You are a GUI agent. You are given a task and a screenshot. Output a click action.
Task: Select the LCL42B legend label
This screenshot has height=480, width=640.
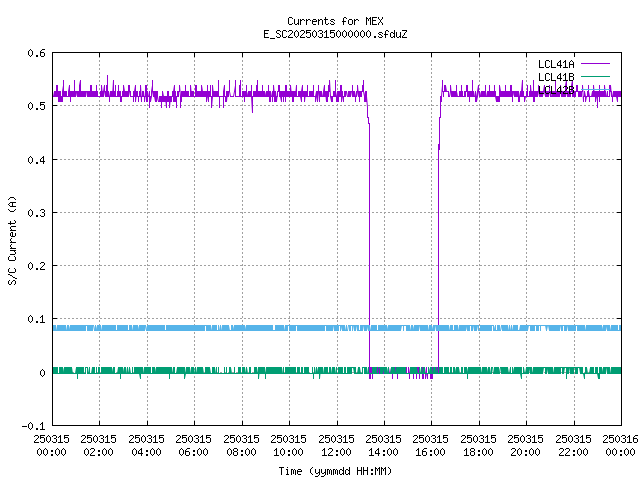coord(556,90)
